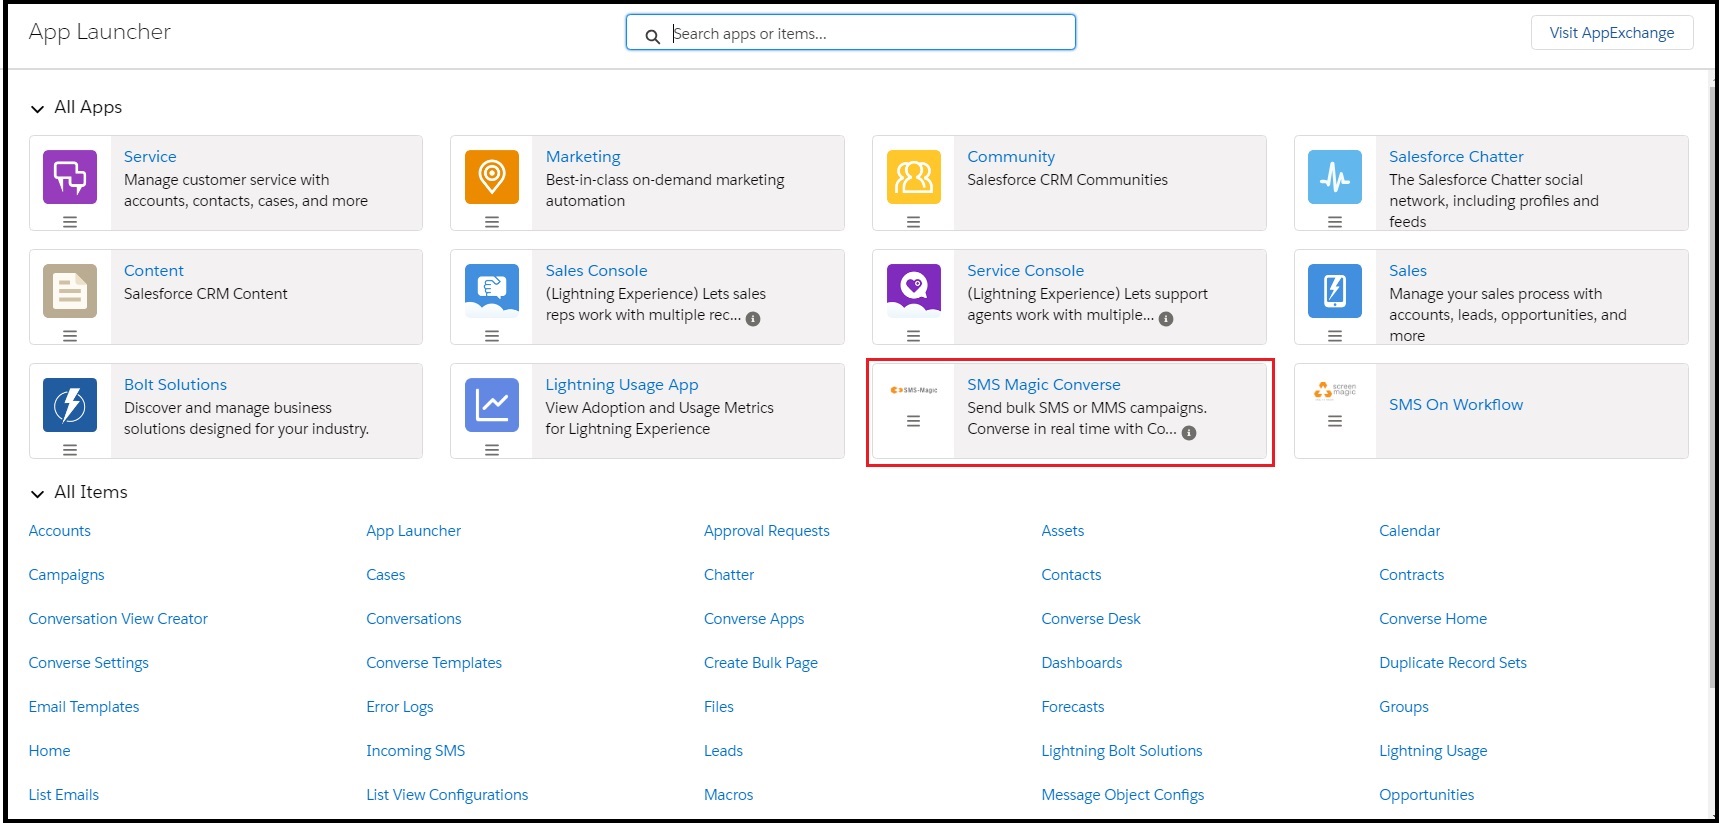Show info for Sales Console description
1719x823 pixels.
753,319
